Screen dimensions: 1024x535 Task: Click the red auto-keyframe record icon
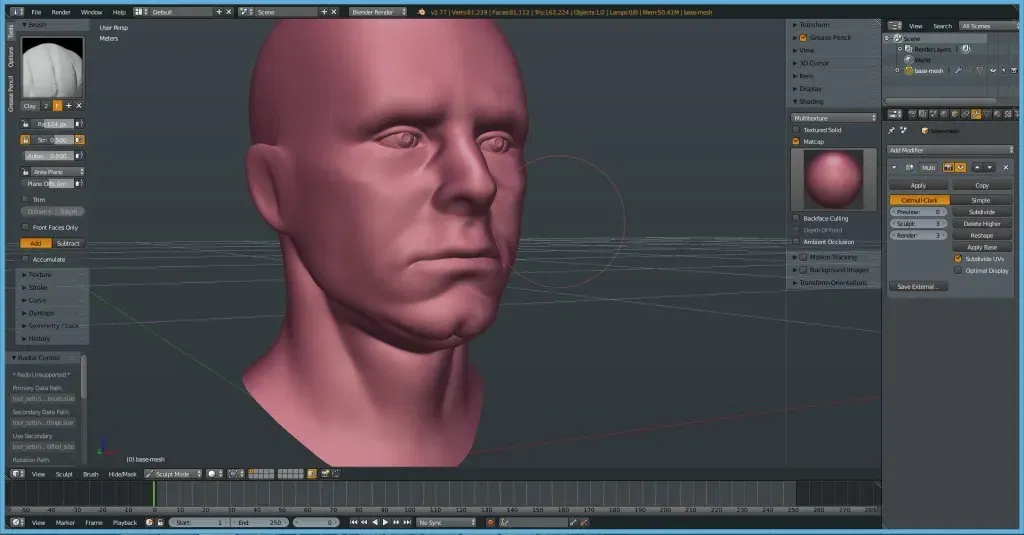[x=490, y=522]
